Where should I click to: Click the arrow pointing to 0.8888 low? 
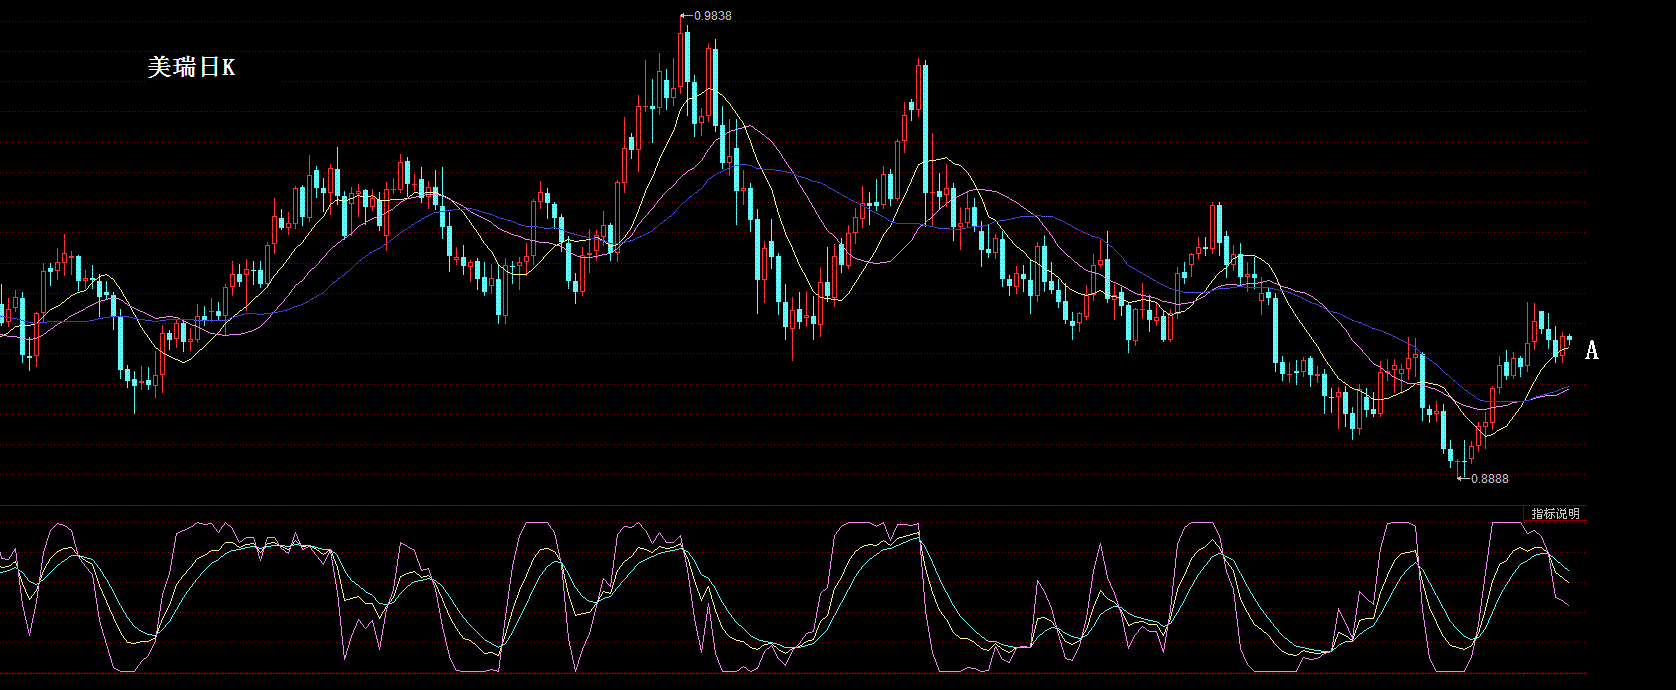1463,478
